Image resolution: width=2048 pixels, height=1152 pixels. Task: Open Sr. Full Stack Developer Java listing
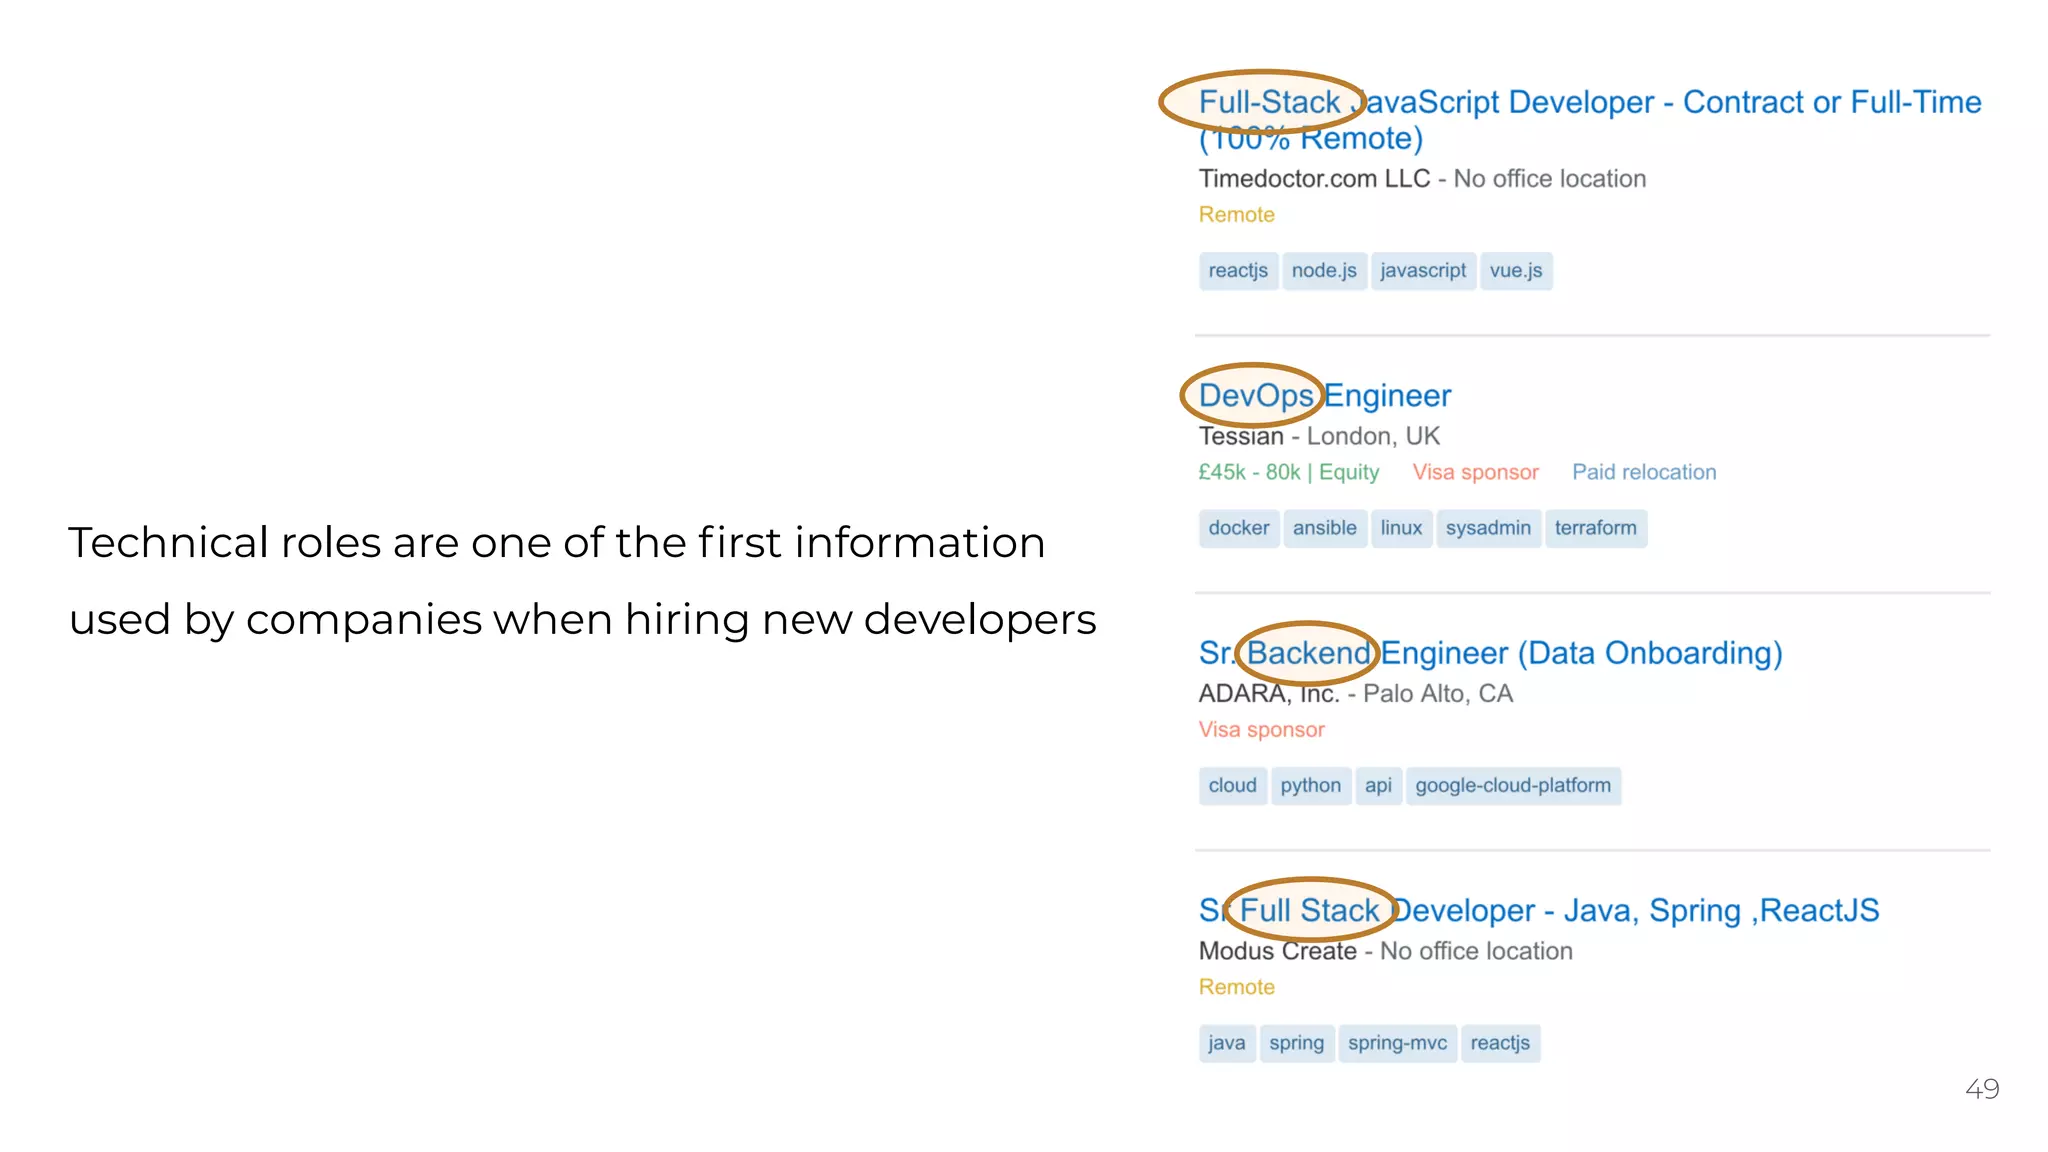click(1539, 910)
